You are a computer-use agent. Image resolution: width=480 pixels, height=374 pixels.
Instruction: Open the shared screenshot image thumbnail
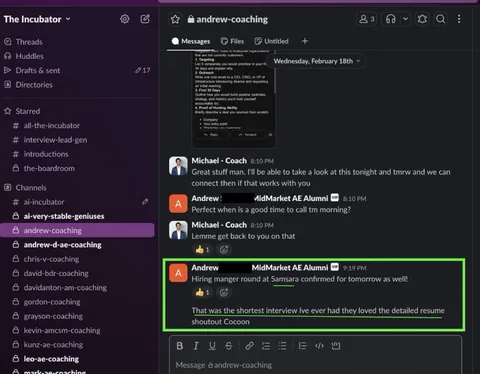pyautogui.click(x=234, y=99)
